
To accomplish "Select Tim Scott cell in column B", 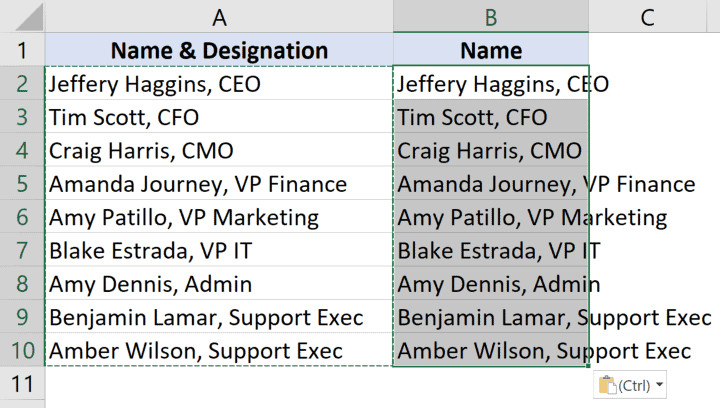I will pos(491,117).
